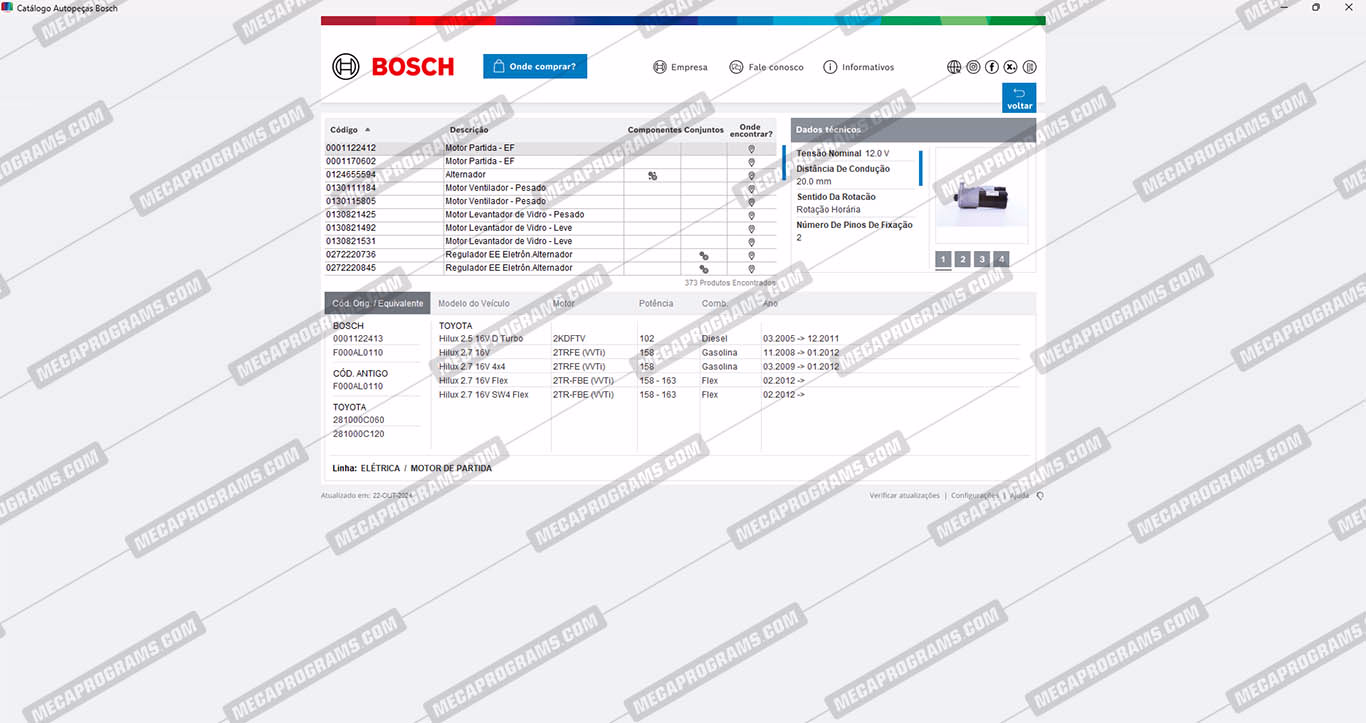Click the Verificar atualizações link
Viewport: 1366px width, 723px height.
click(x=904, y=496)
